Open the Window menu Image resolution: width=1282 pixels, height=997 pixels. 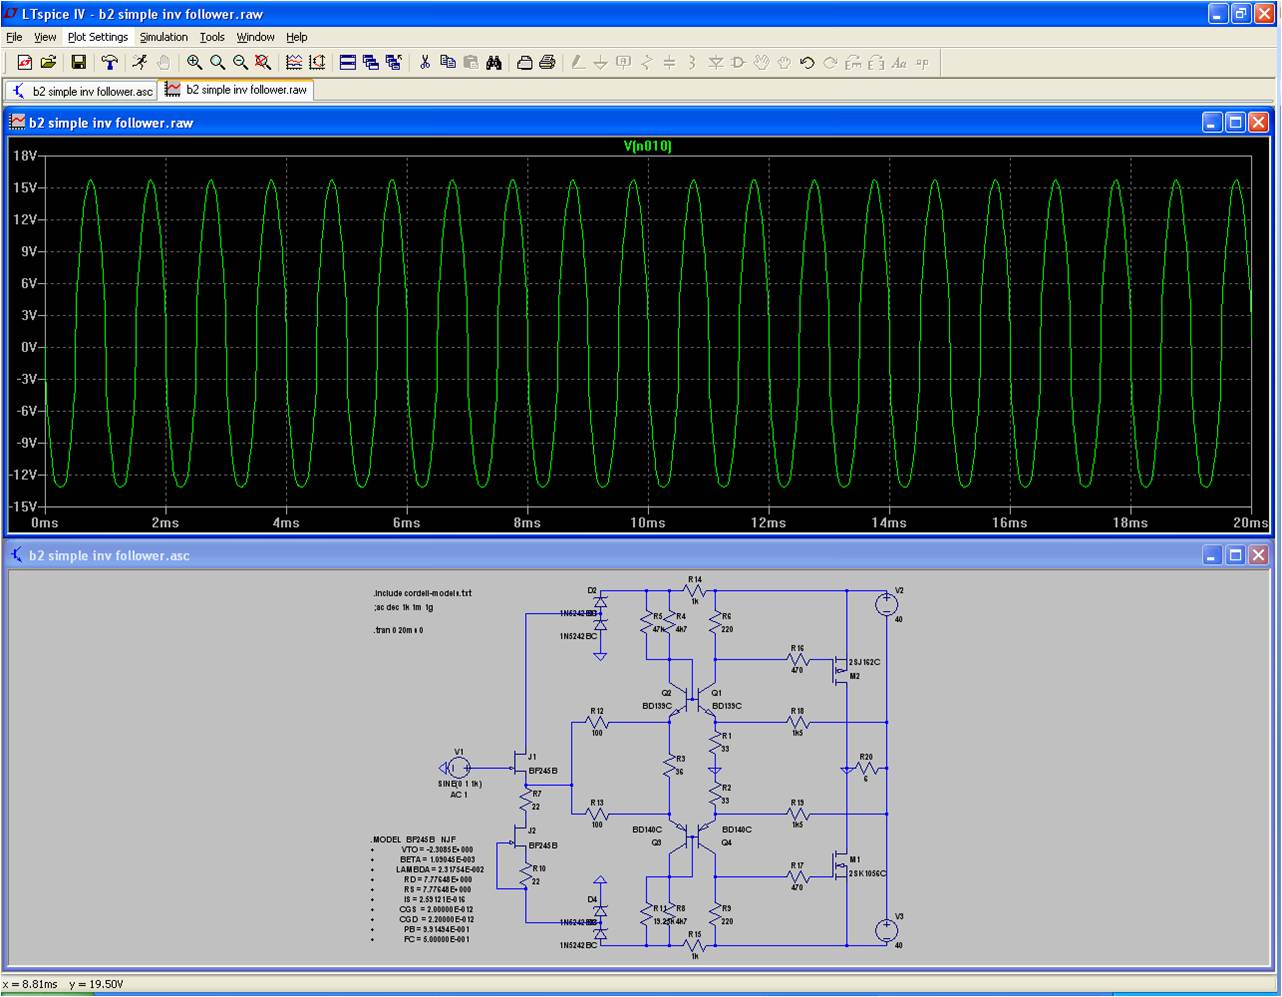click(256, 37)
